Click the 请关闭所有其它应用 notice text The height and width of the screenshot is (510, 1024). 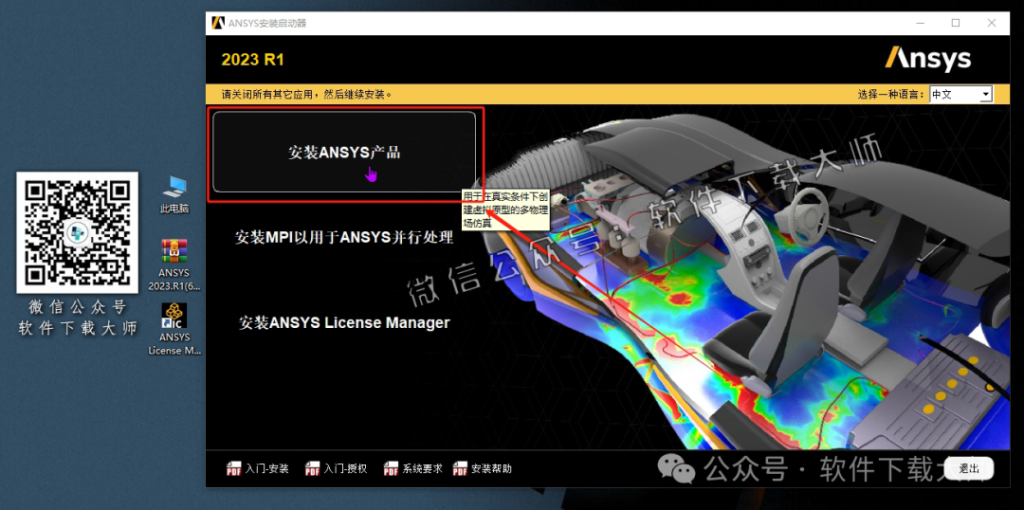306,95
